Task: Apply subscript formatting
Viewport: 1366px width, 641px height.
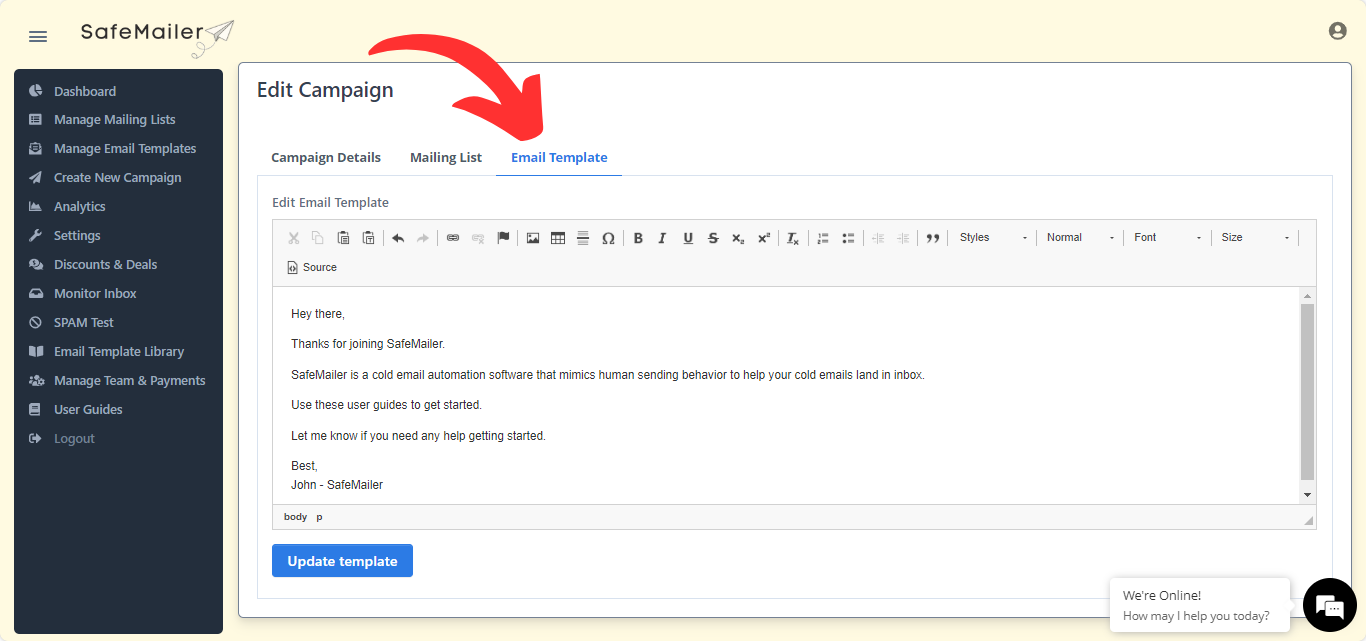Action: coord(738,238)
